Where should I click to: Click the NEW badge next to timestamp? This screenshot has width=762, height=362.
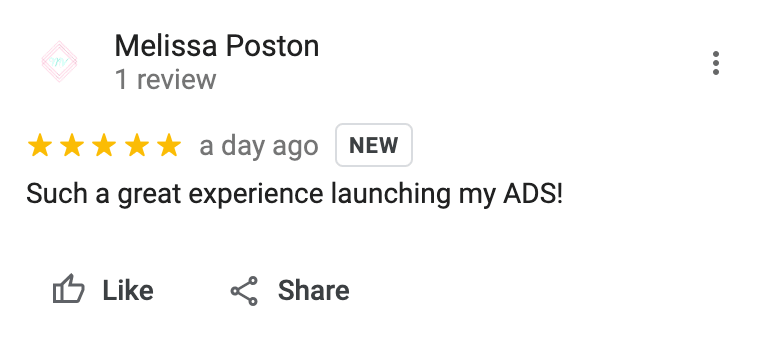point(374,145)
